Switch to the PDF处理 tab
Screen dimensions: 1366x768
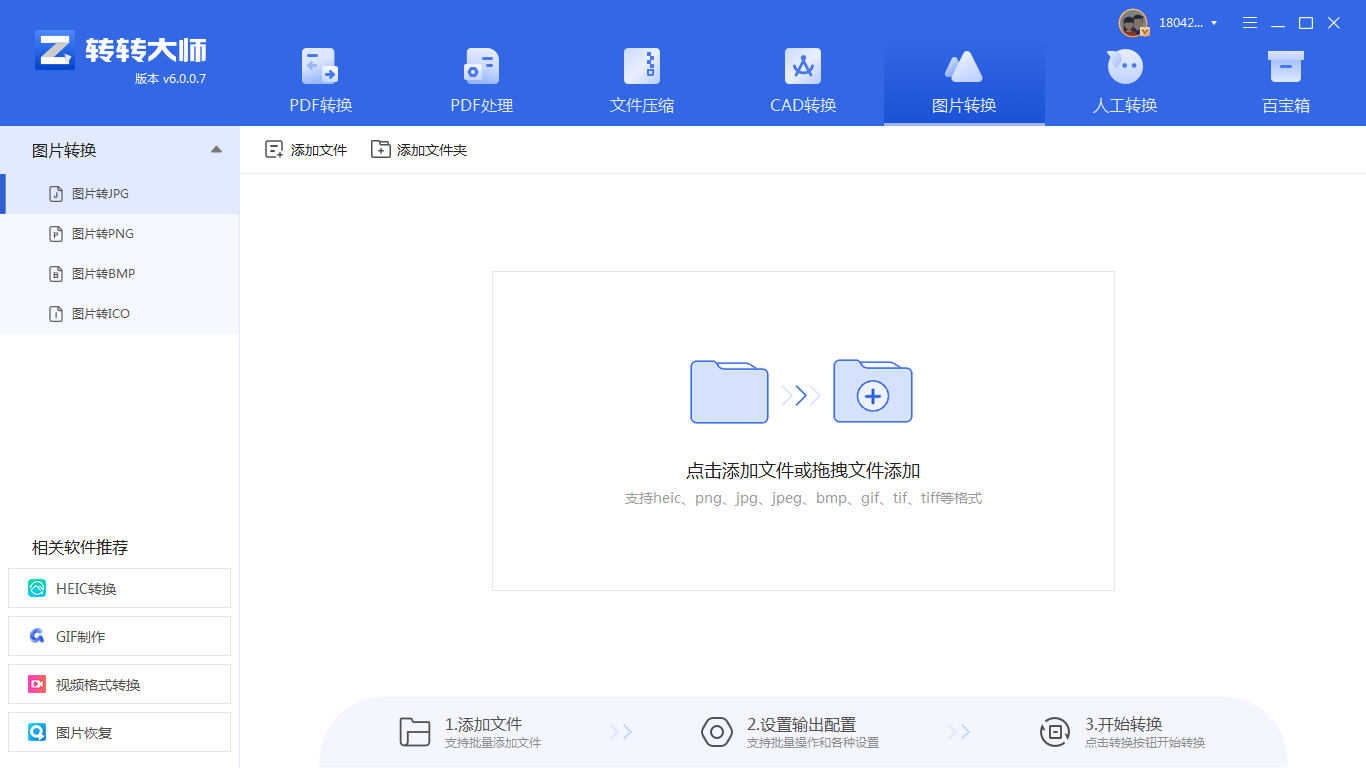[x=481, y=82]
